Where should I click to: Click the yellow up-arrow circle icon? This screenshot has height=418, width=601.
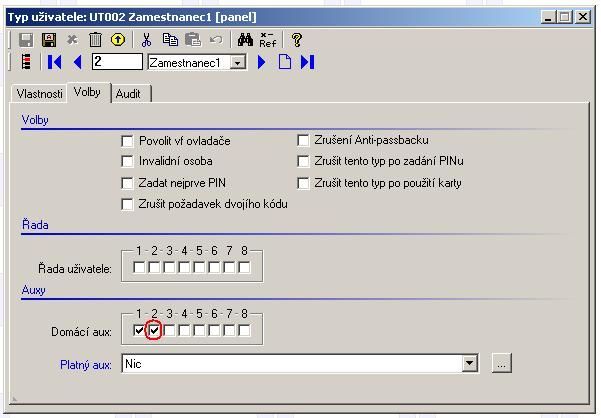(x=118, y=40)
